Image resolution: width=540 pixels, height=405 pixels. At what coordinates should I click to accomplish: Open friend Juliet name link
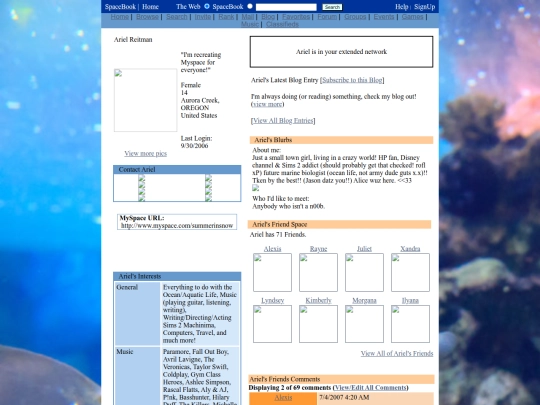364,249
